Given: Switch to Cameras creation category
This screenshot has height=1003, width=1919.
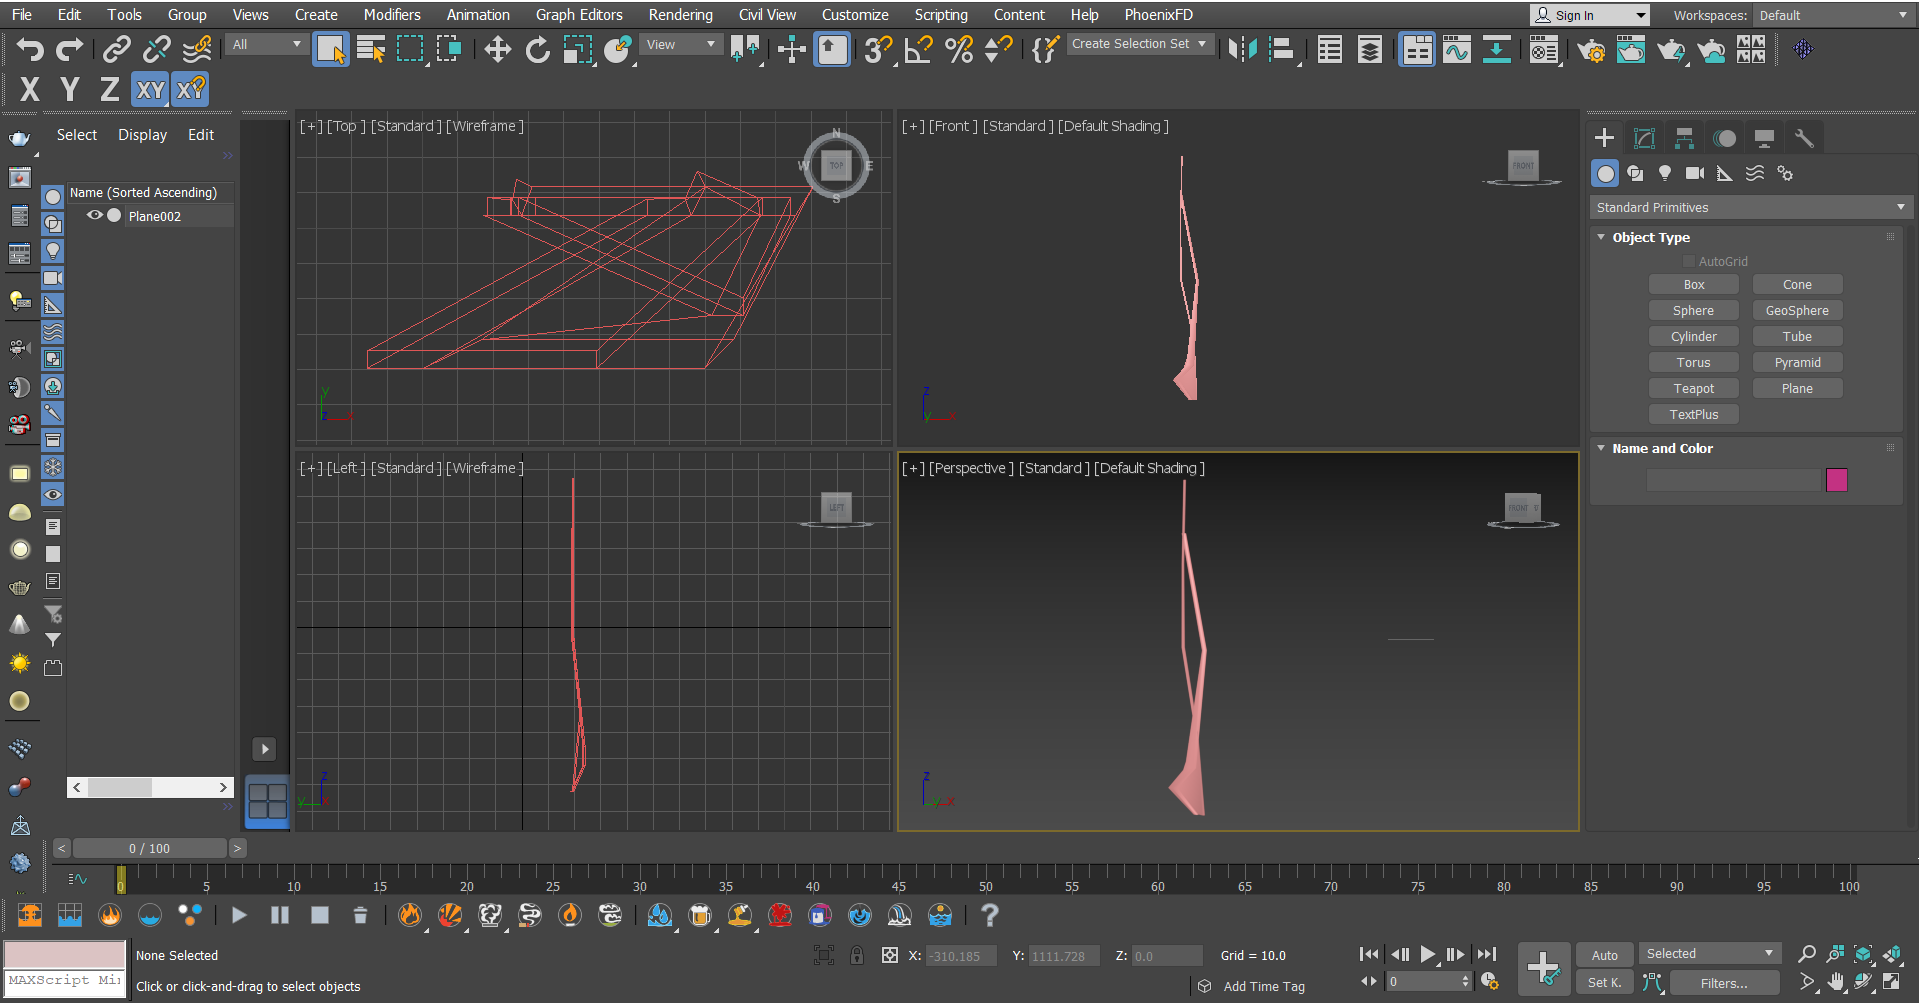Looking at the screenshot, I should [x=1695, y=173].
